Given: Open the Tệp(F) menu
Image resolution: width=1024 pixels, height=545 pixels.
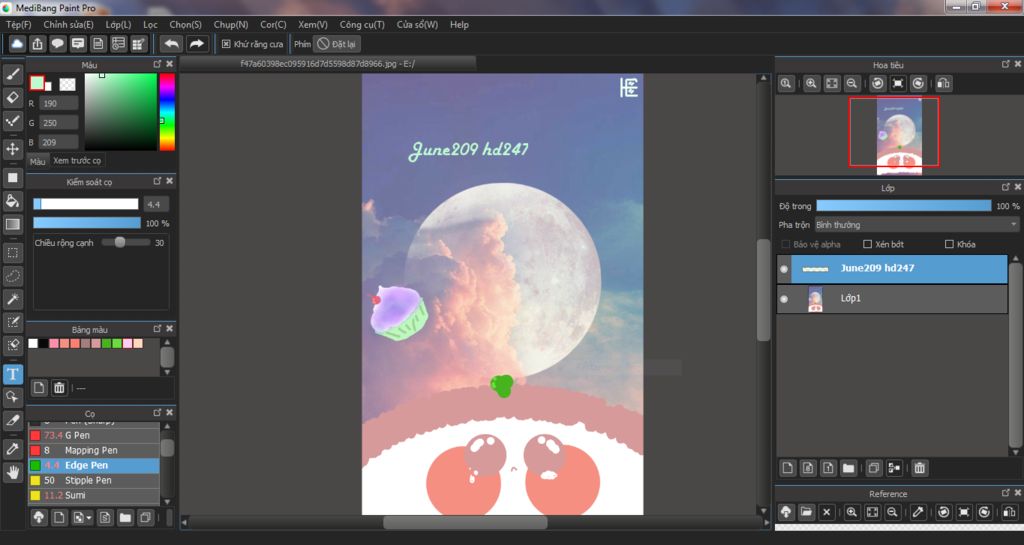Looking at the screenshot, I should (19, 24).
